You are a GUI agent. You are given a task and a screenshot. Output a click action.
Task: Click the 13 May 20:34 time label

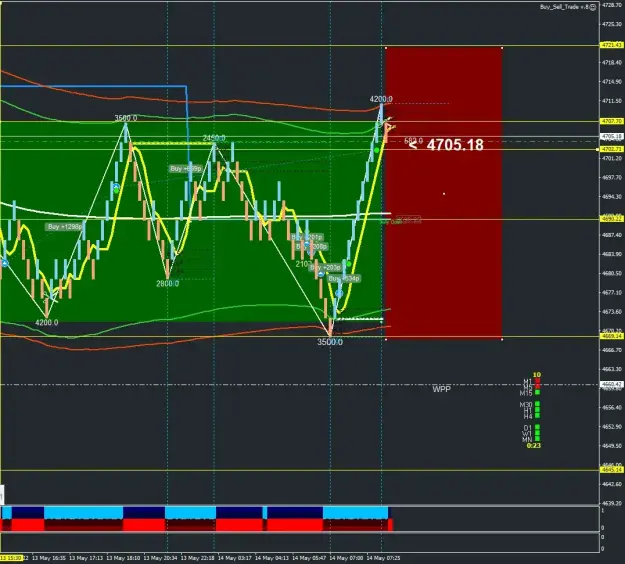pyautogui.click(x=160, y=558)
